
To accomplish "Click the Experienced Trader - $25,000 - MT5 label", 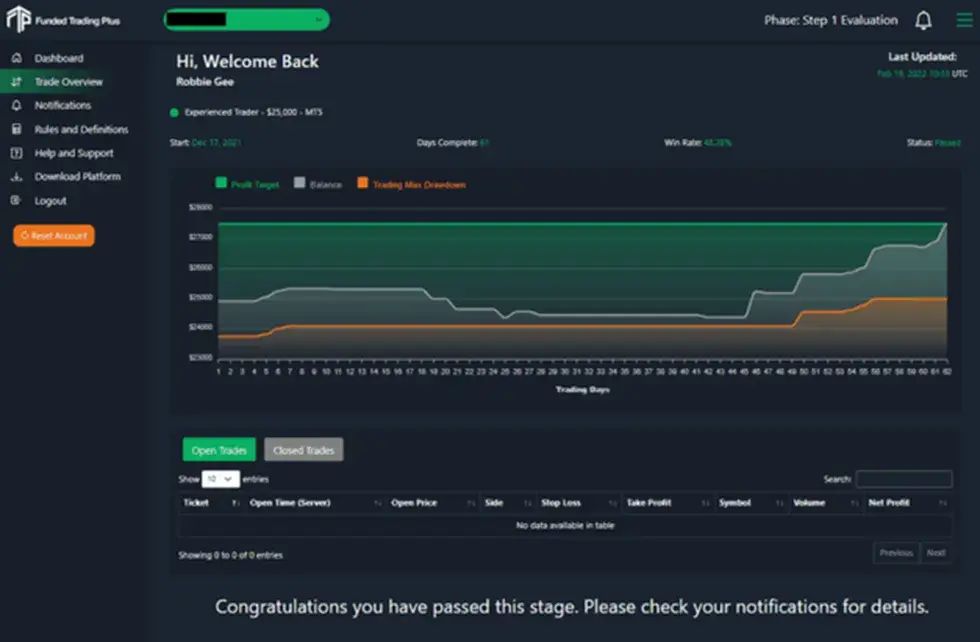I will pos(254,113).
